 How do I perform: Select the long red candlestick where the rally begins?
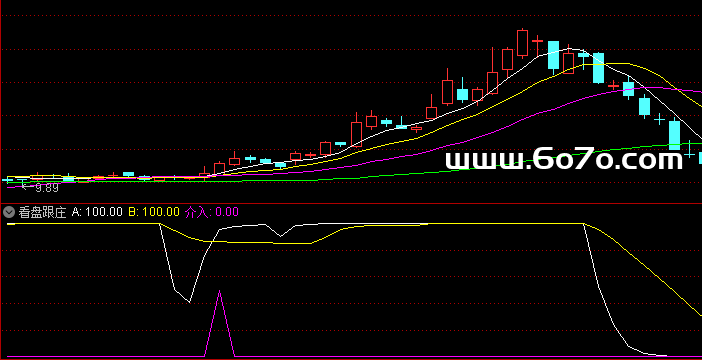(356, 134)
